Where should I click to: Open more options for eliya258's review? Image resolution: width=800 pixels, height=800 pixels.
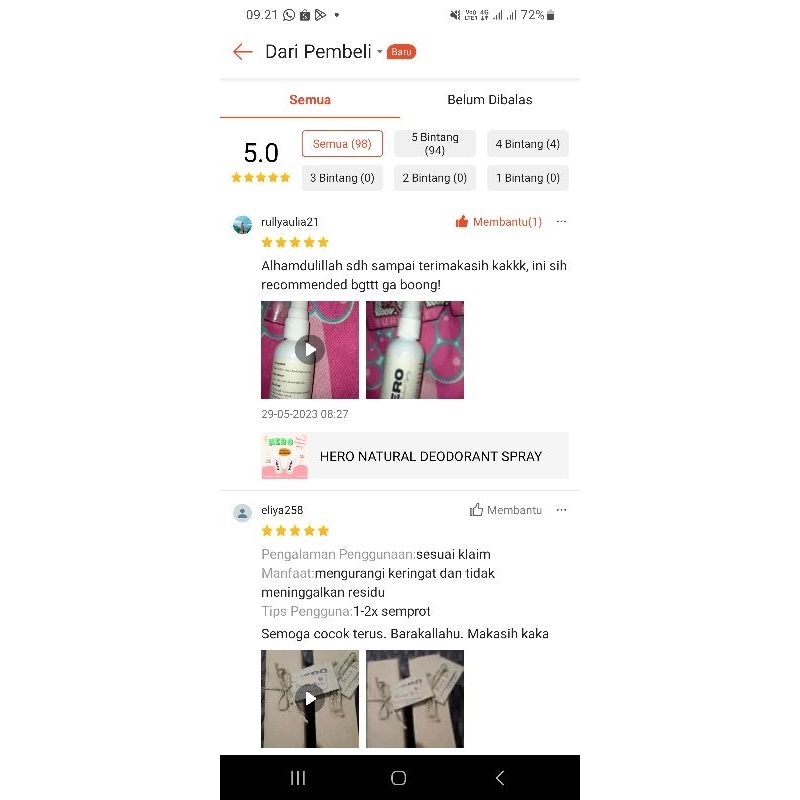point(561,510)
